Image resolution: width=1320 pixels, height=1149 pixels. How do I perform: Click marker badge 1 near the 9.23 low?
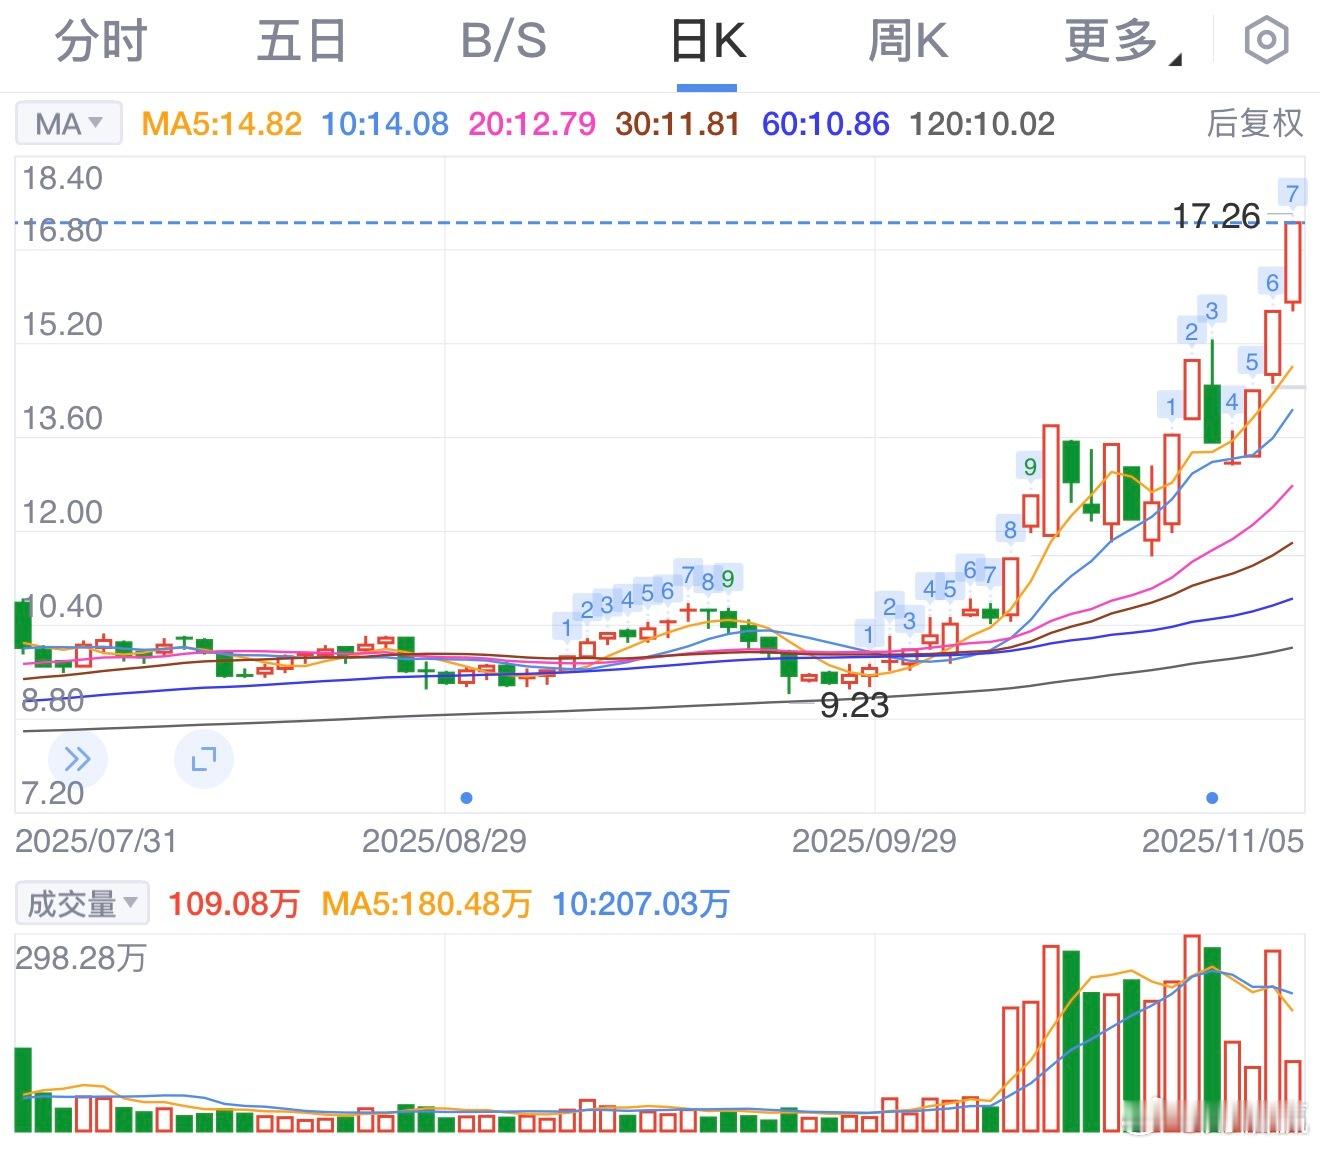click(868, 634)
